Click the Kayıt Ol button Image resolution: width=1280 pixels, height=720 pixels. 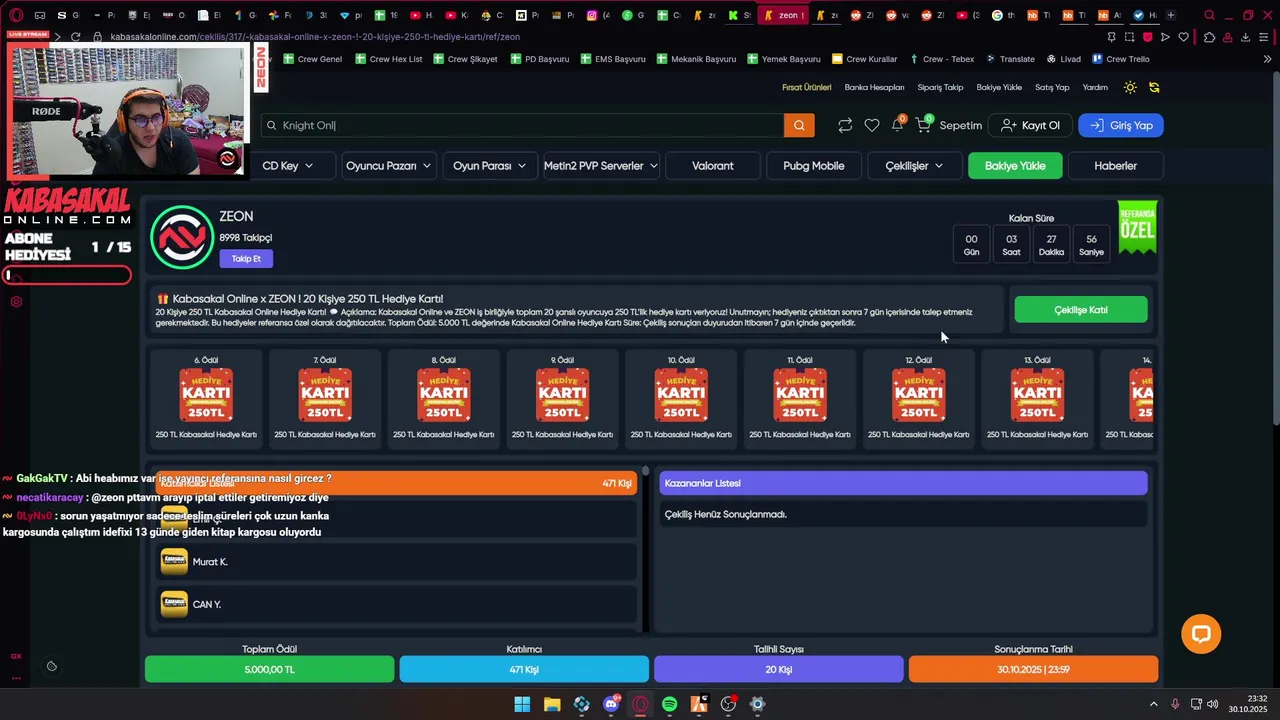pyautogui.click(x=1030, y=125)
